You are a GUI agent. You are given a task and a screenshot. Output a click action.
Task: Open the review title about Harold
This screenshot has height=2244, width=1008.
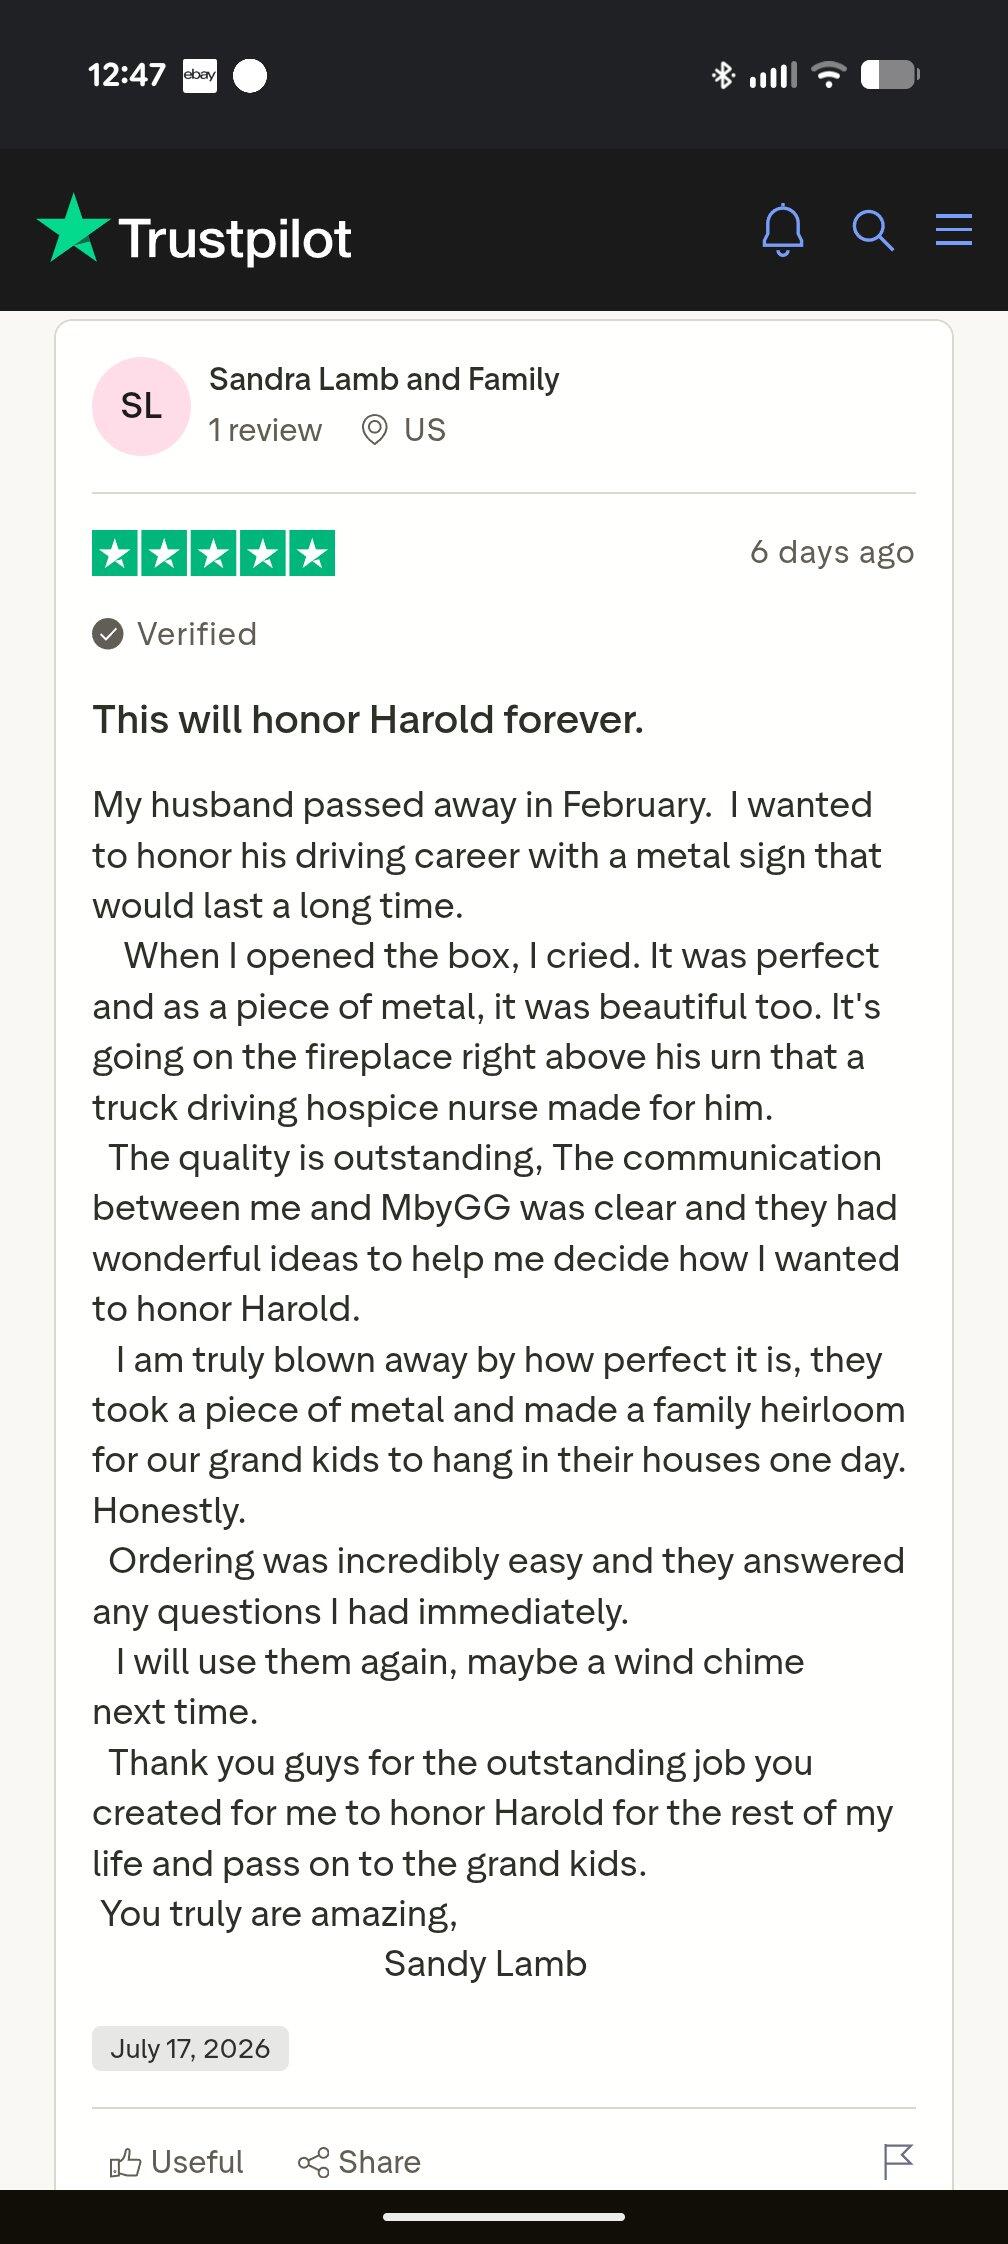pos(368,719)
